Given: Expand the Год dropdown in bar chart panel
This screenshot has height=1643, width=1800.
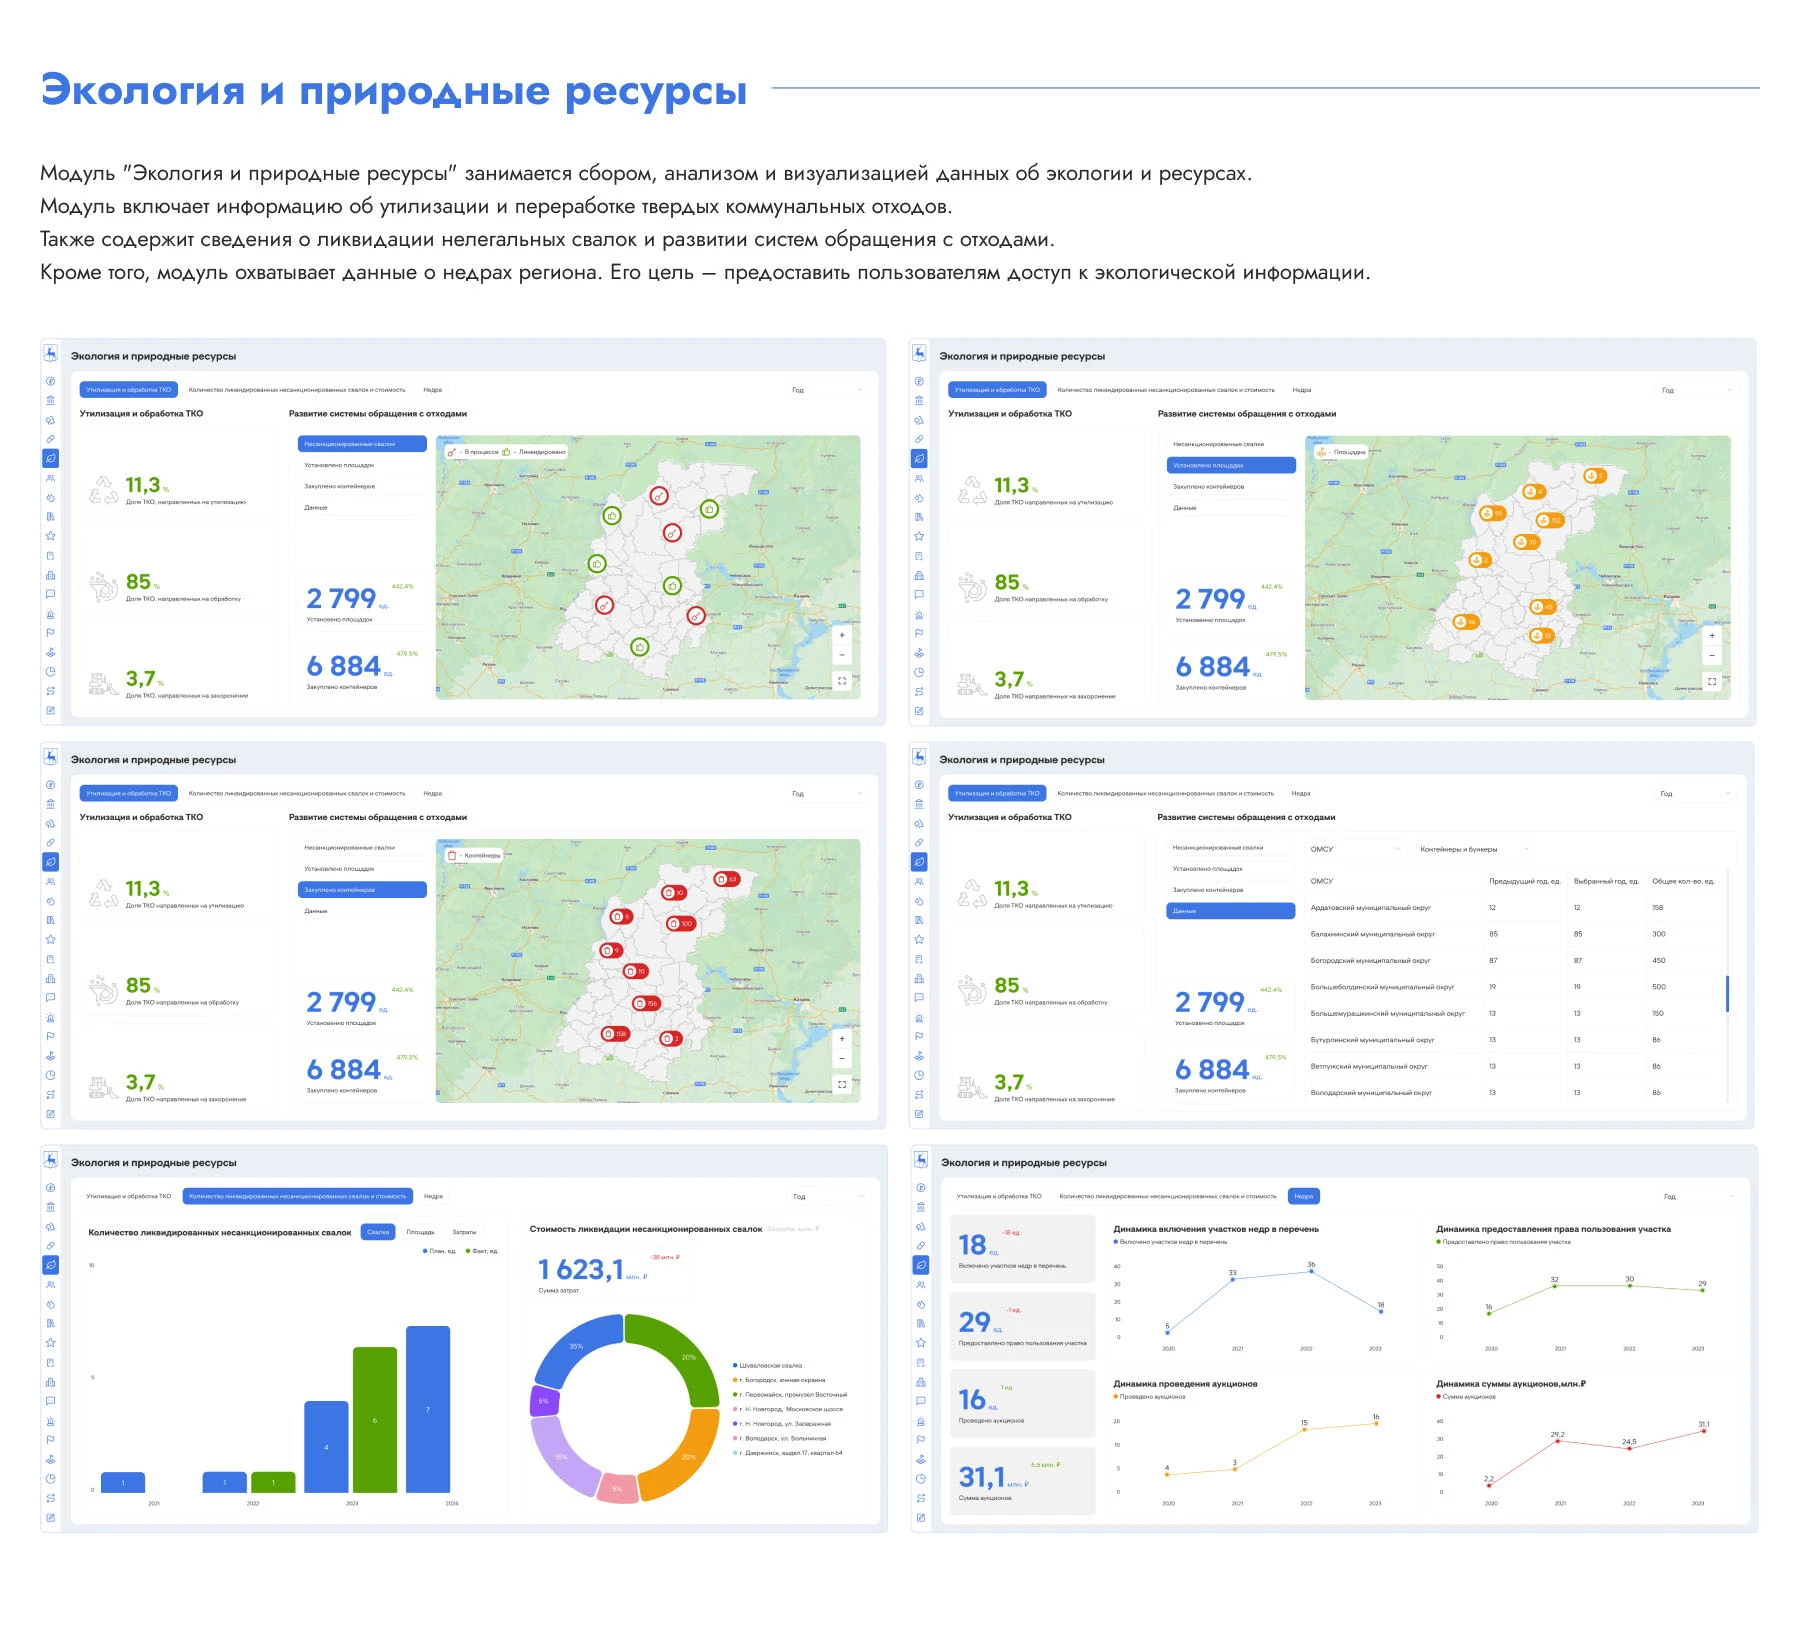Looking at the screenshot, I should [828, 1197].
